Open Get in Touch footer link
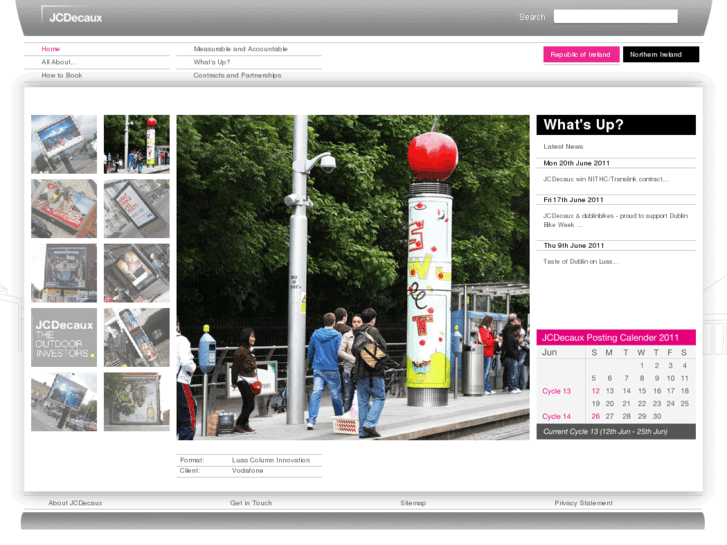 click(x=251, y=503)
